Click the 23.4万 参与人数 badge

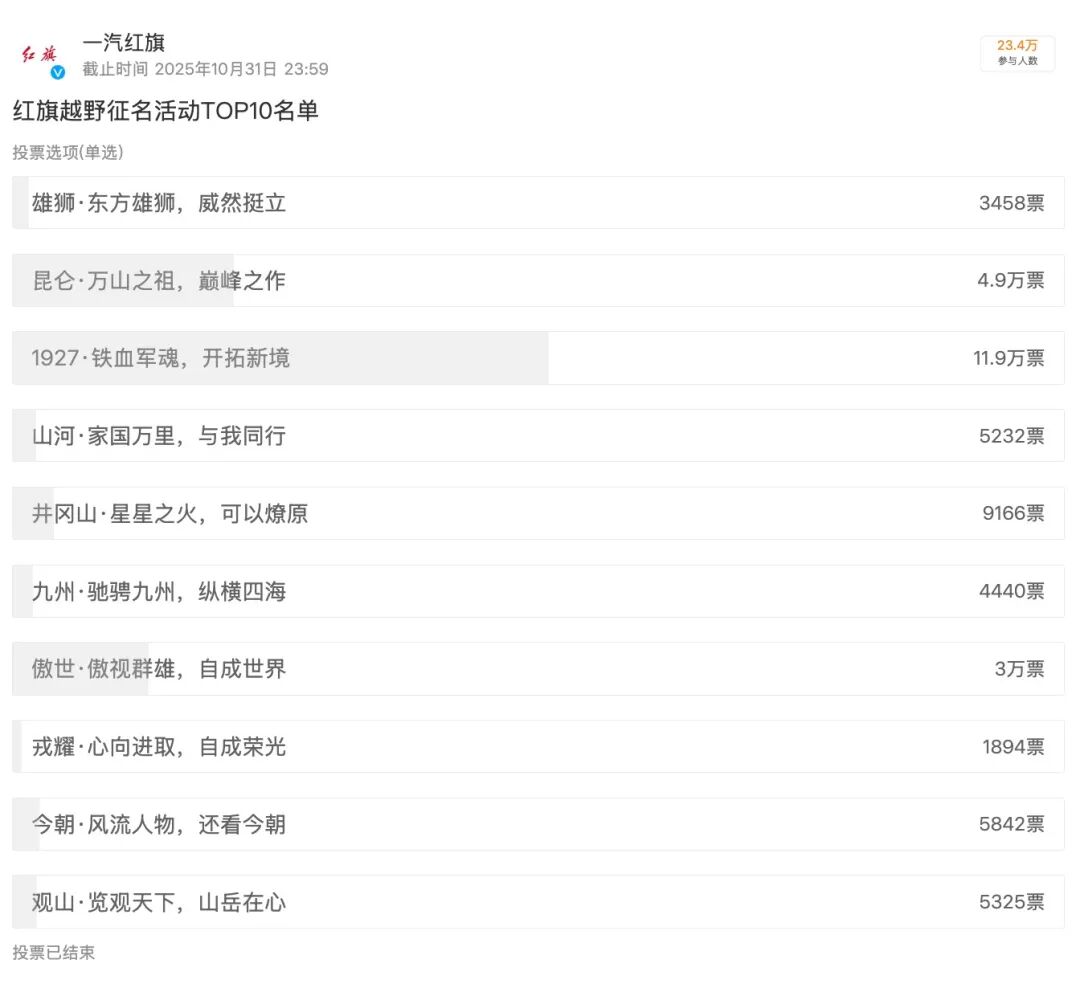[x=1017, y=53]
